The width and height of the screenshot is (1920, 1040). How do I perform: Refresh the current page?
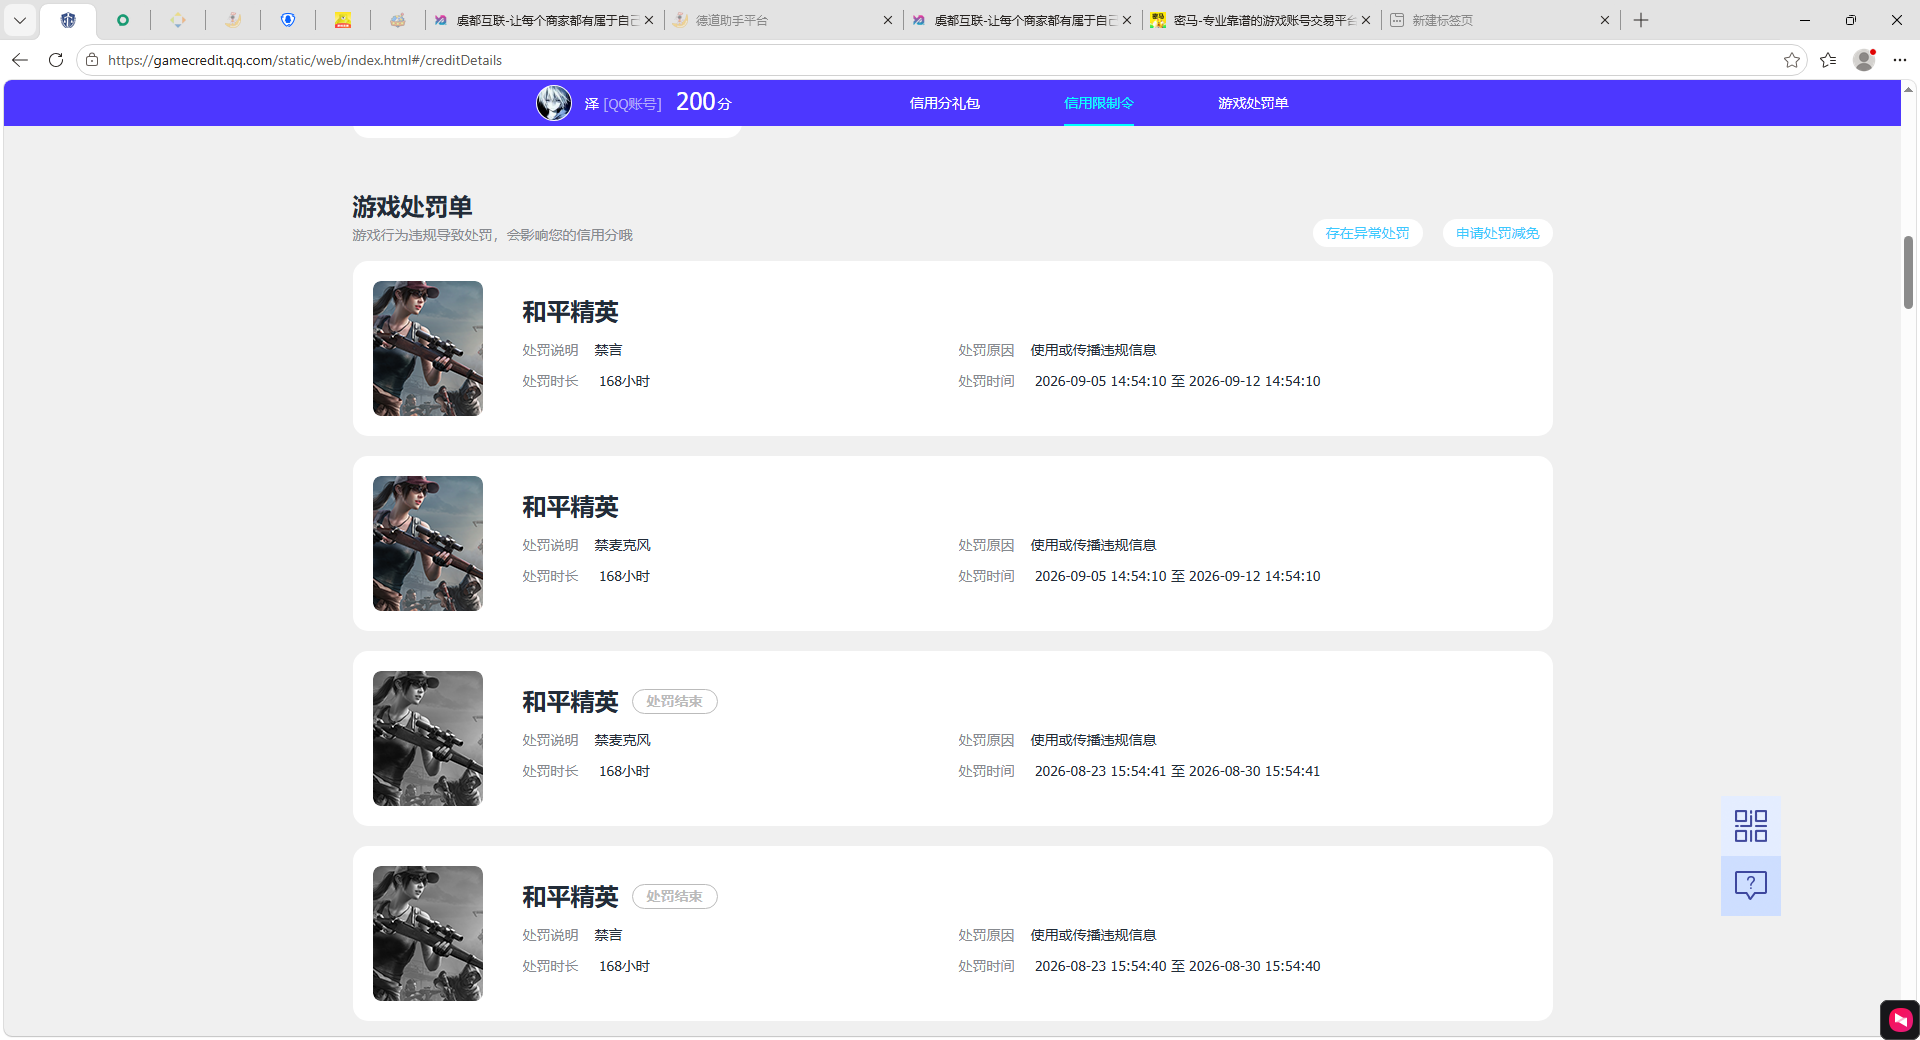point(56,60)
